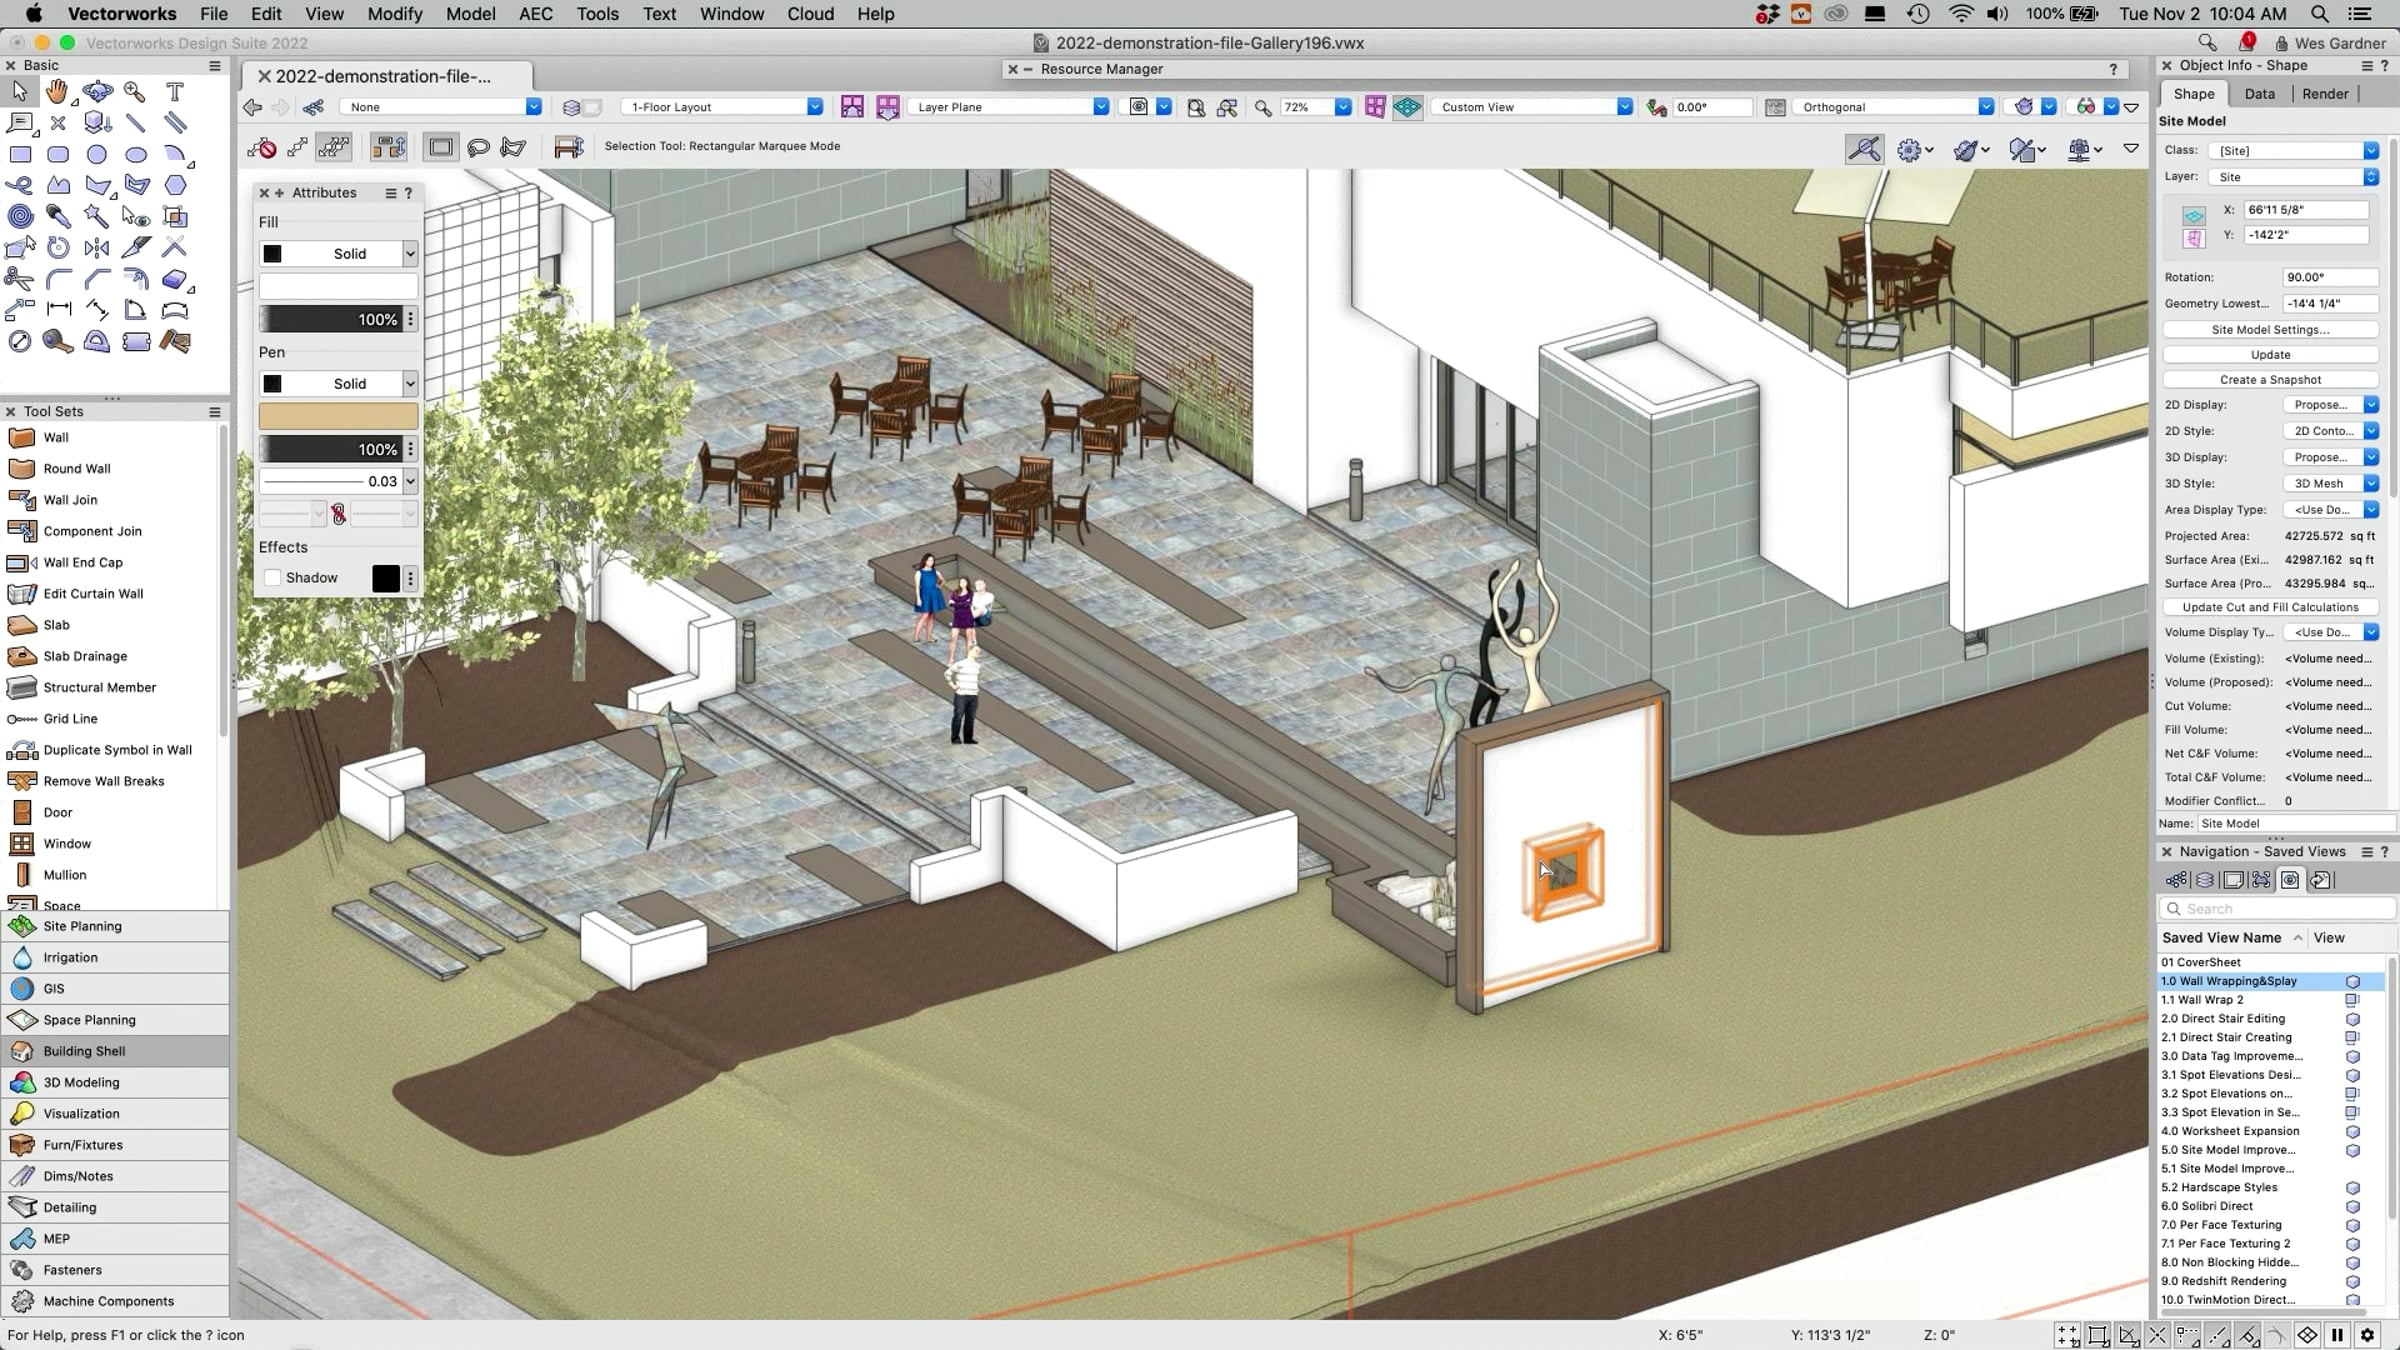Switch to the Render tab
The height and width of the screenshot is (1350, 2400).
(x=2324, y=94)
